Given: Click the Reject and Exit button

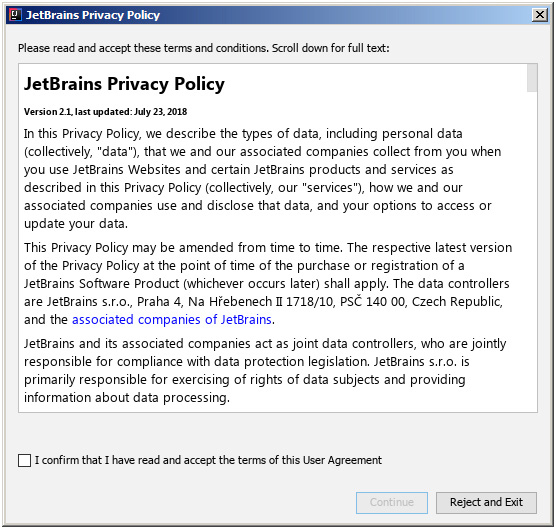Looking at the screenshot, I should 486,502.
